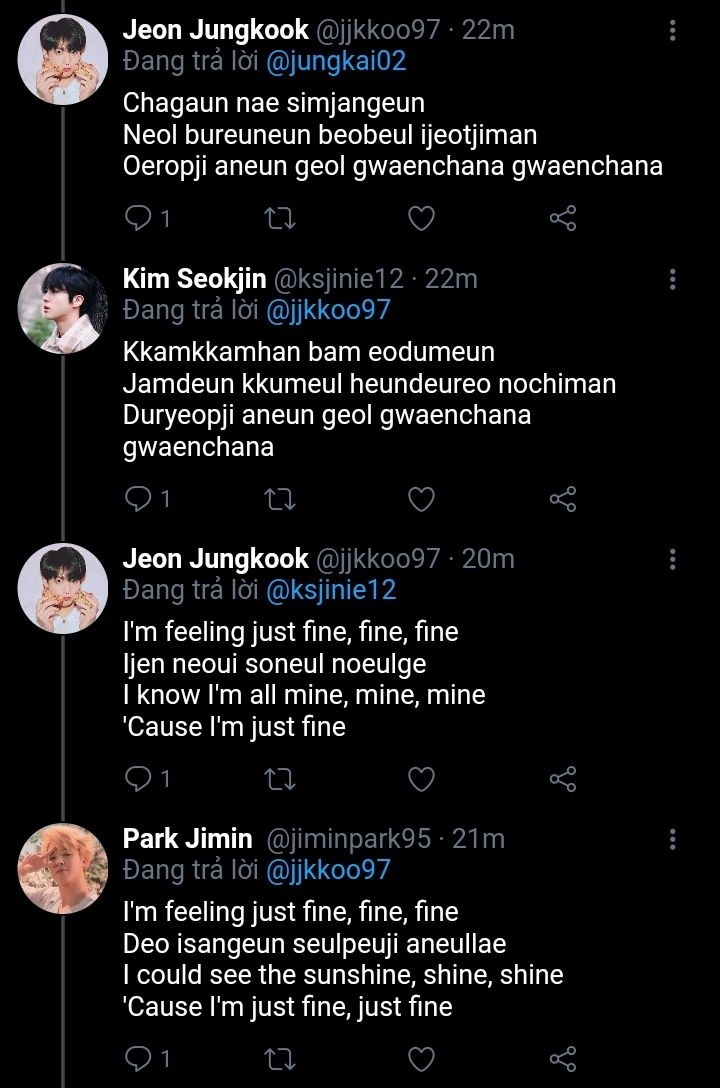This screenshot has height=1088, width=720.
Task: Share Park Jimin's sunshine tweet
Action: (x=564, y=1058)
